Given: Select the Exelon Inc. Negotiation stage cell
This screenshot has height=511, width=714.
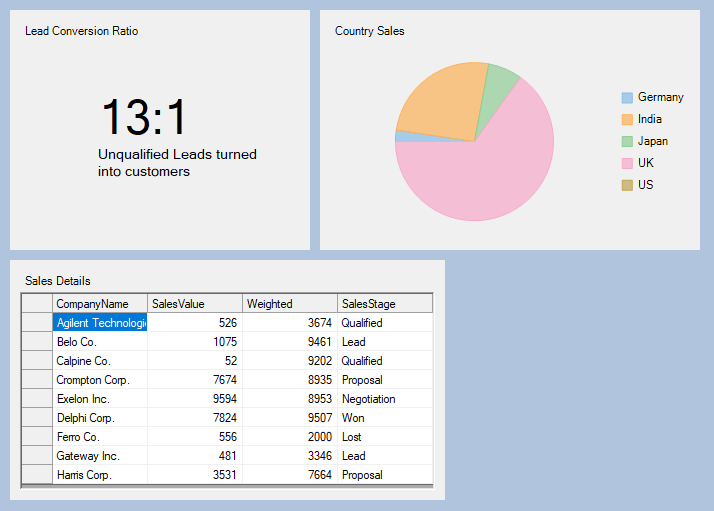Looking at the screenshot, I should coord(384,399).
